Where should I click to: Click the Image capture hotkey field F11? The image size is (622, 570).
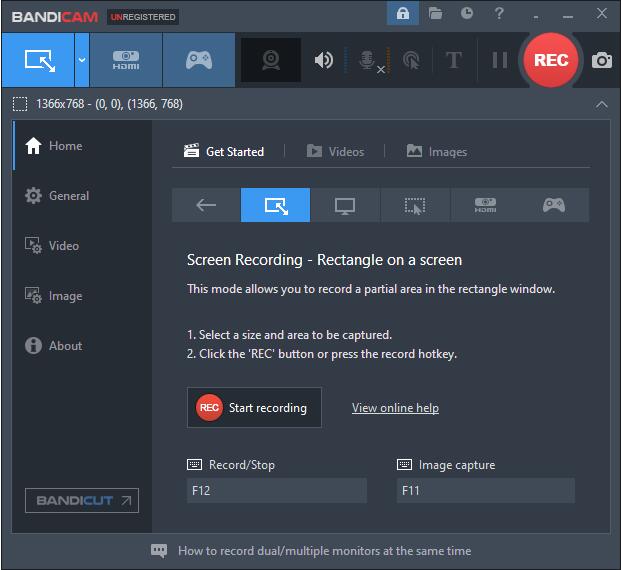click(486, 491)
